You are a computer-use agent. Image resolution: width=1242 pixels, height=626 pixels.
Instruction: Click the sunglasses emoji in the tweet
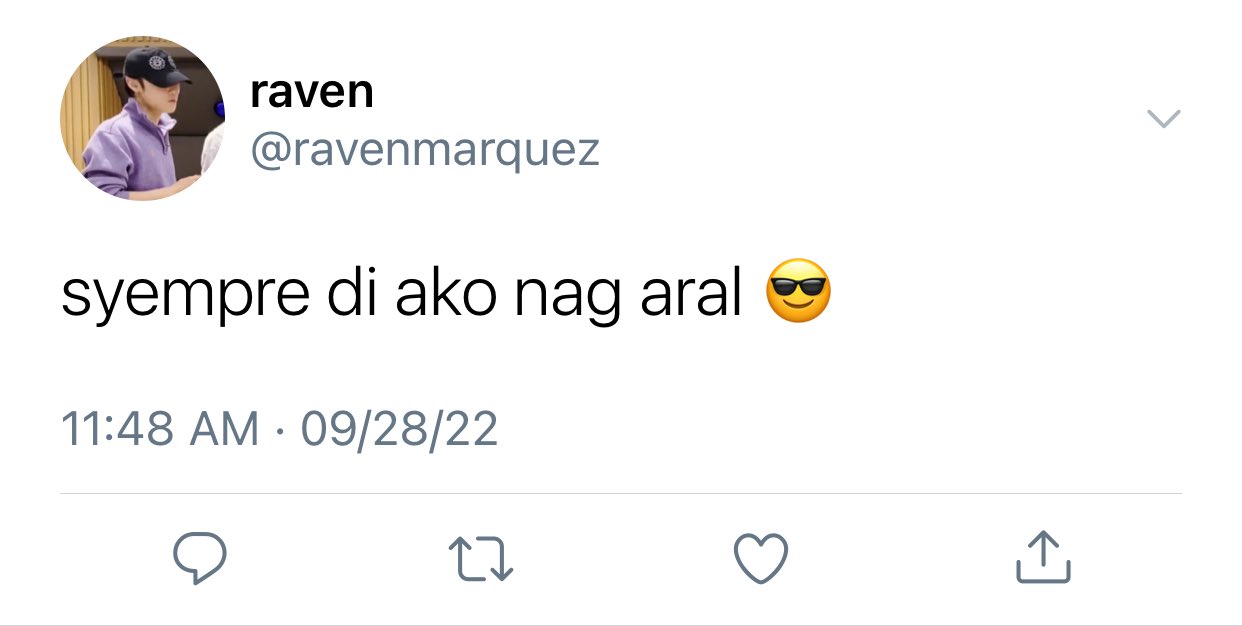(798, 291)
